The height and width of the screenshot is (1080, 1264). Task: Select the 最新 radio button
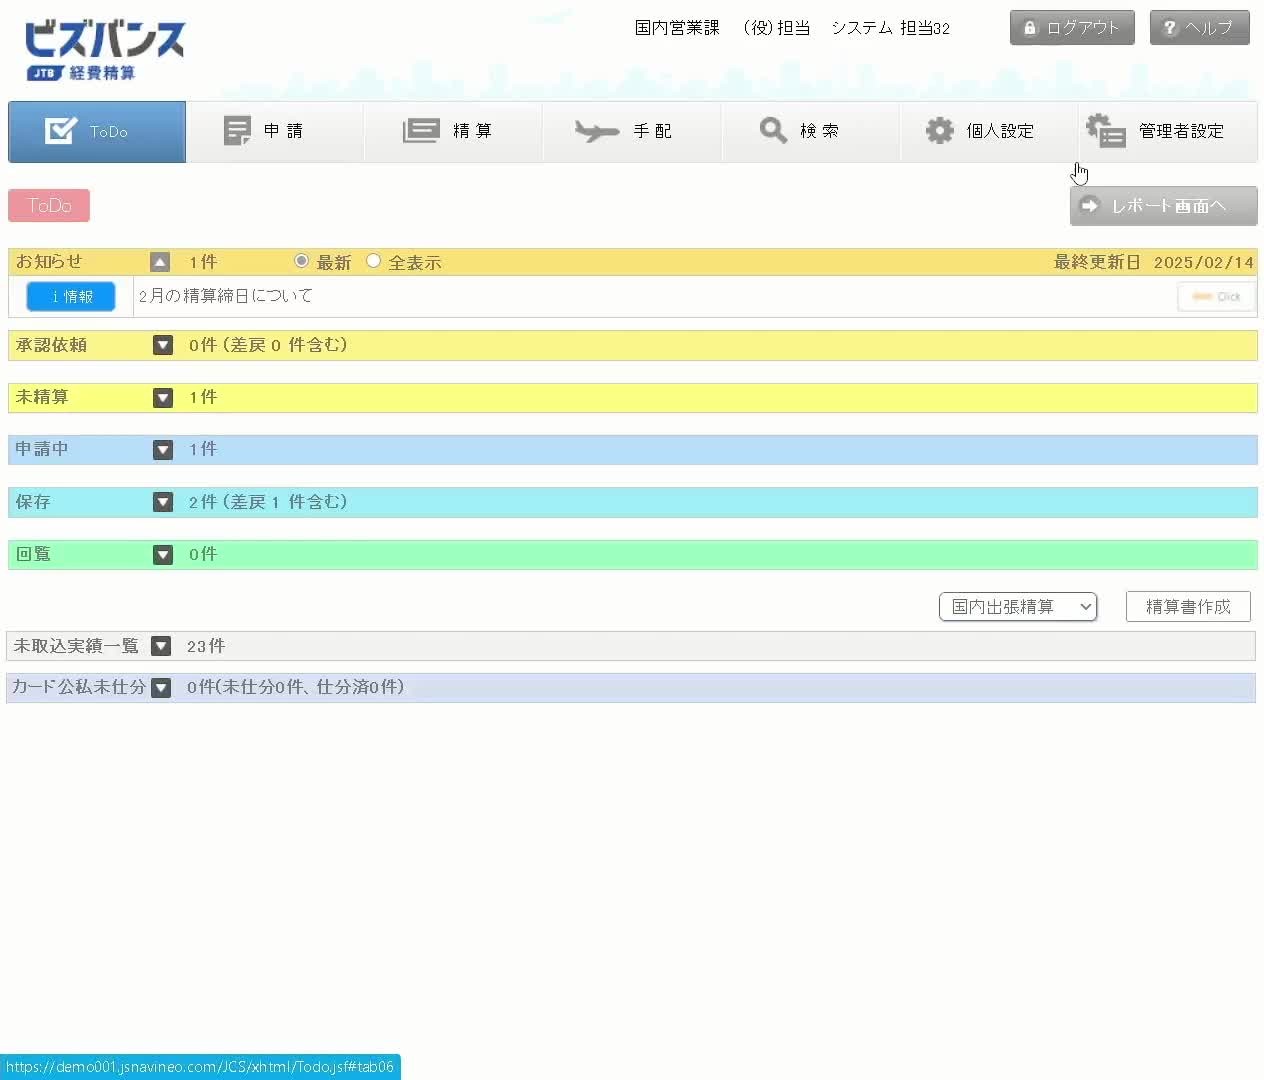[x=301, y=261]
